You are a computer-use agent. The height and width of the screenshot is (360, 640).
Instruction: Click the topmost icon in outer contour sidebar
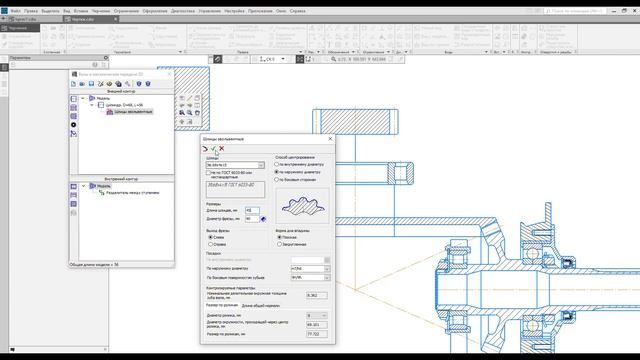pos(73,99)
